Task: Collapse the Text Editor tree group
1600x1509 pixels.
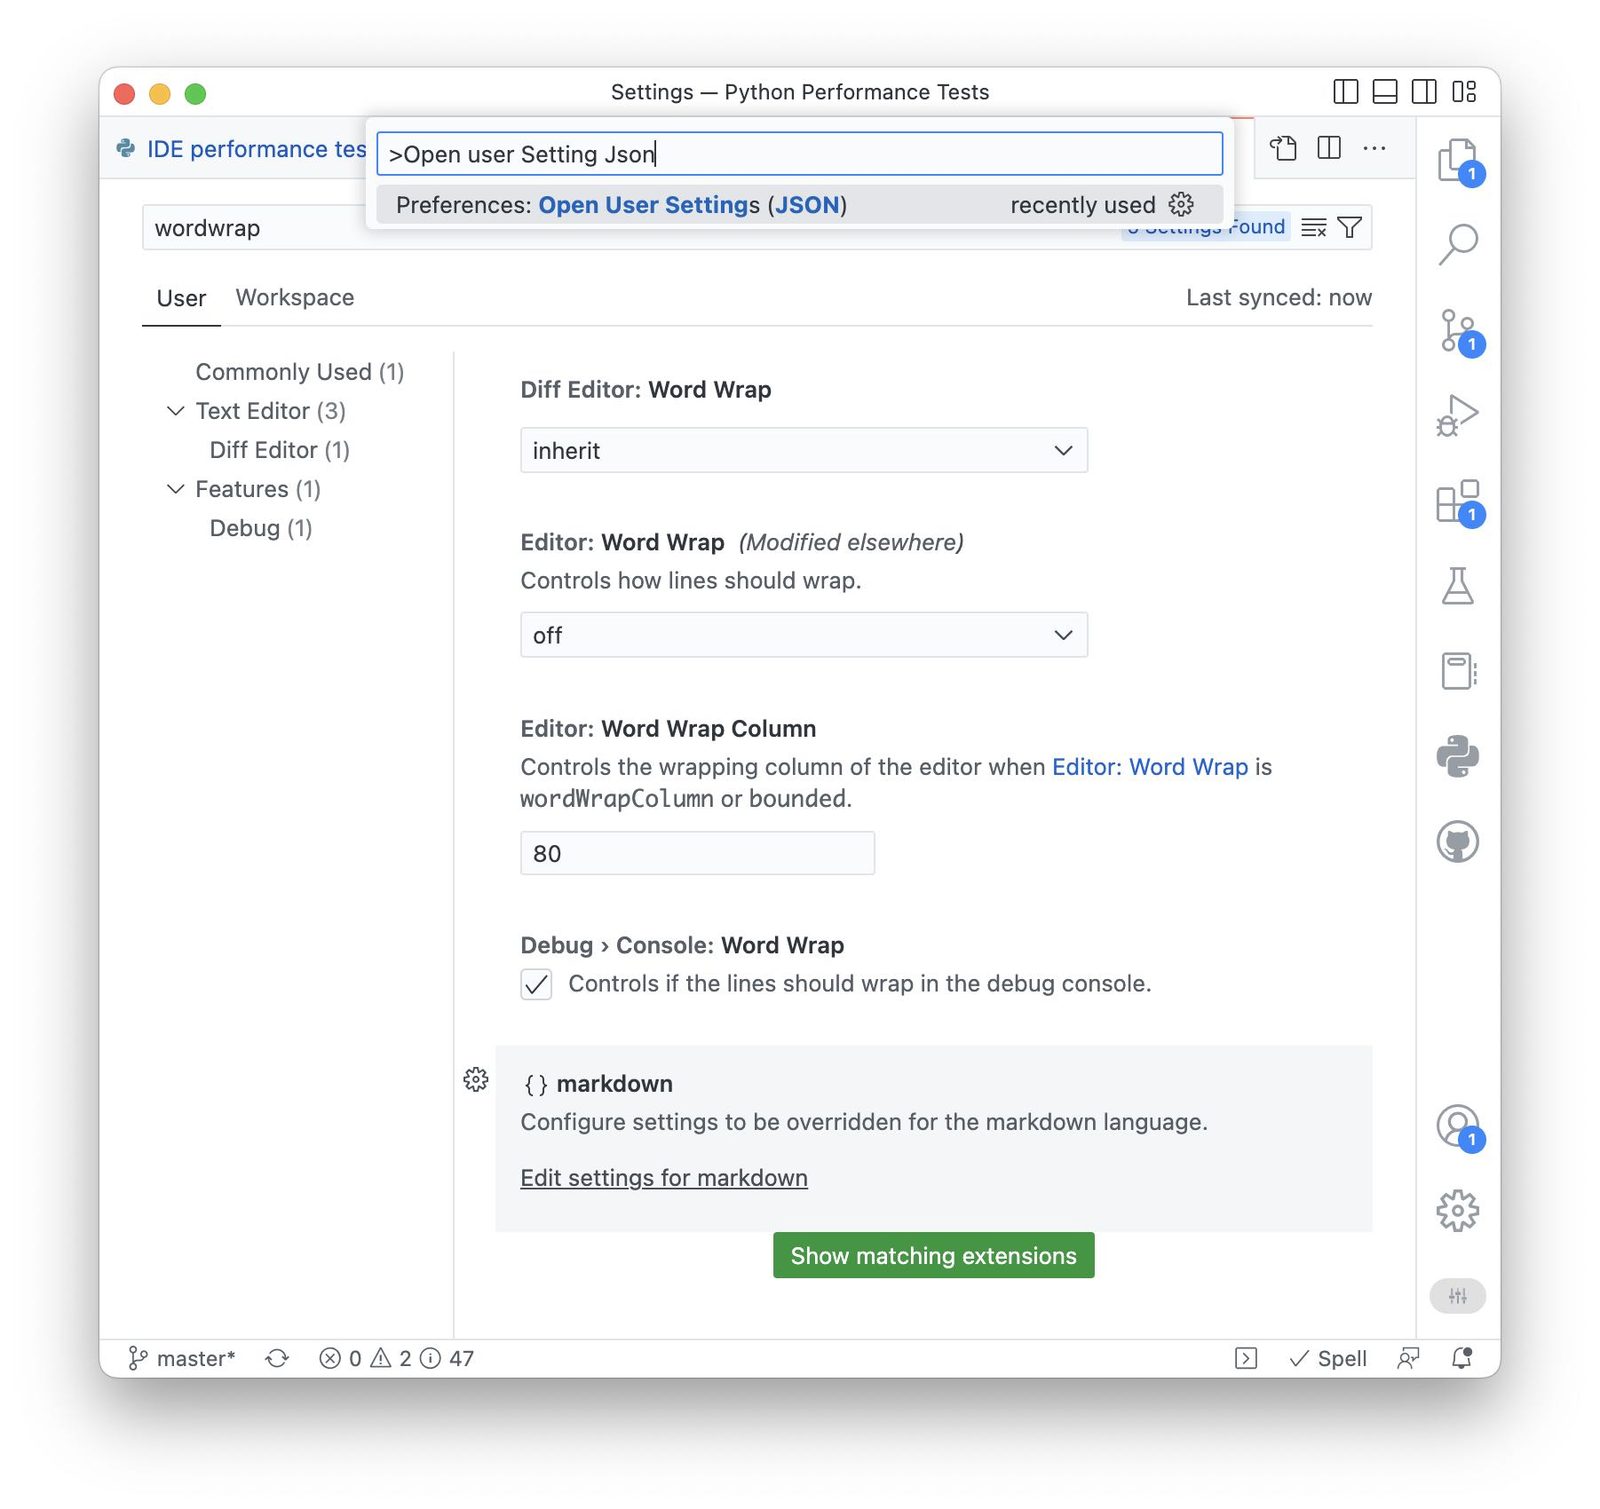Action: [175, 411]
